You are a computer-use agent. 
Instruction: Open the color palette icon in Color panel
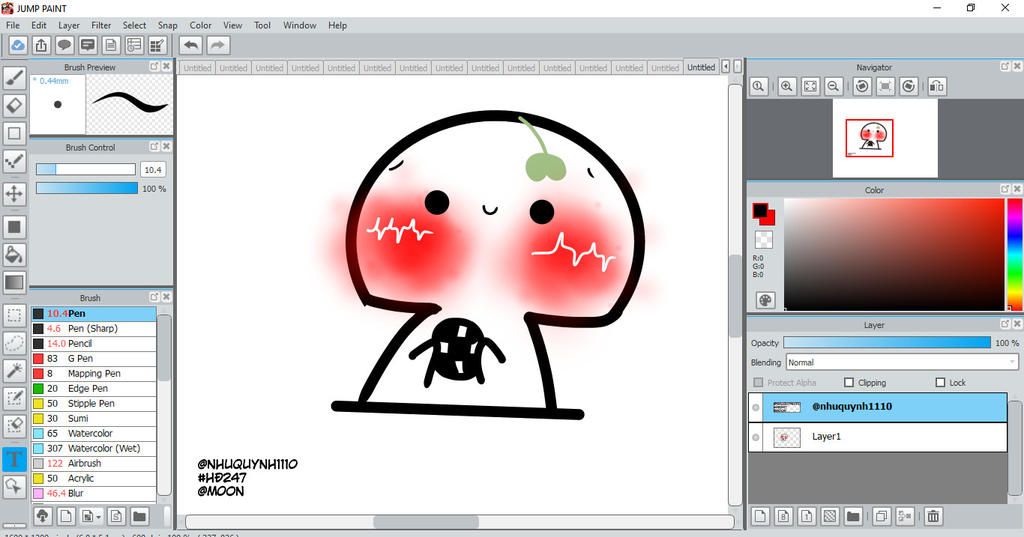[x=765, y=300]
